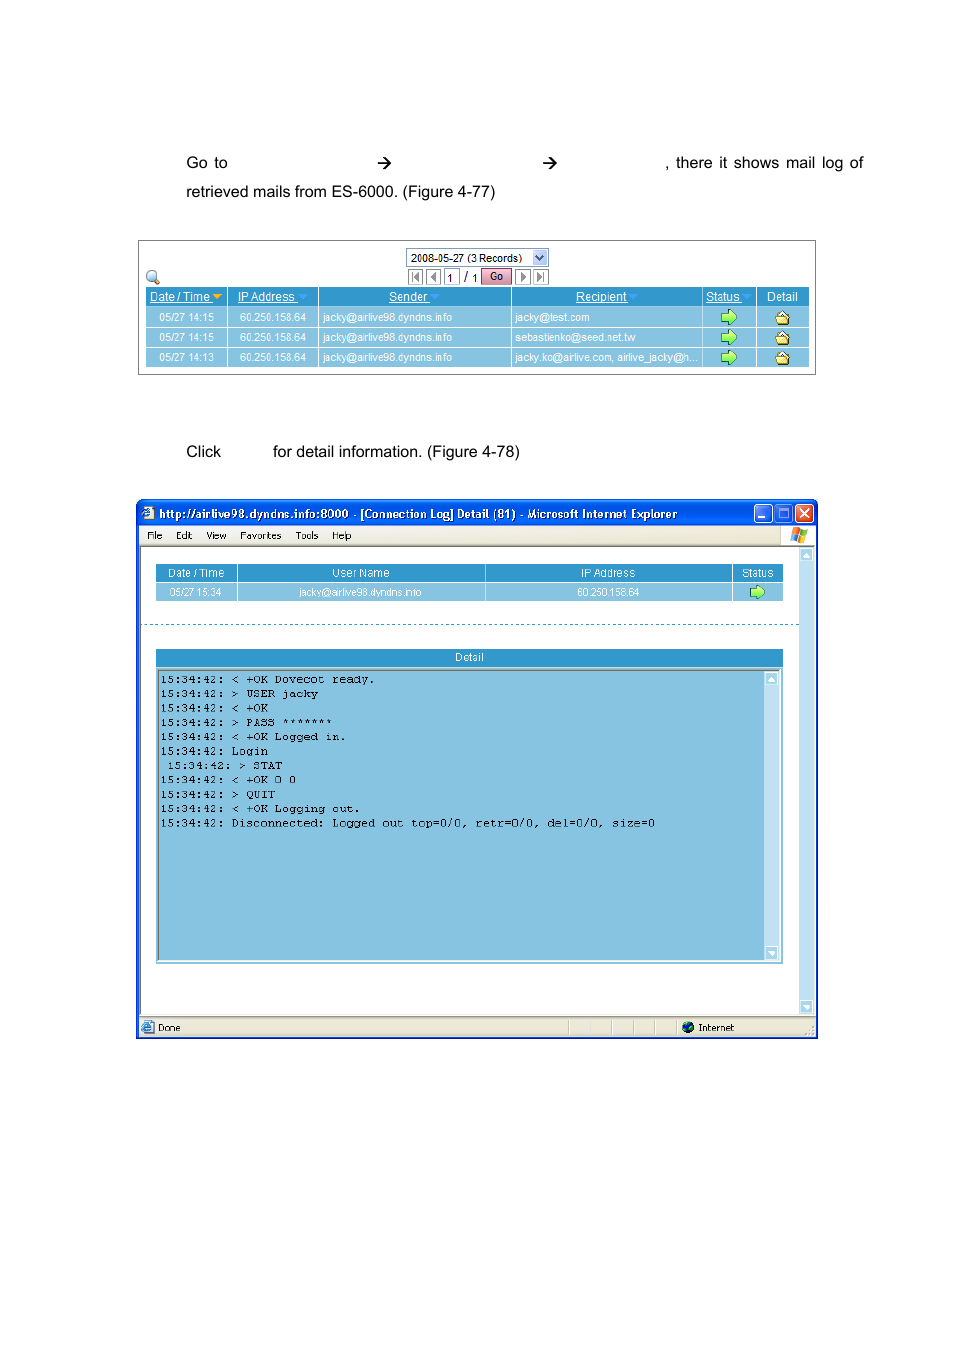
Task: Click the 05/27 15:34 cell in detail window
Action: click(x=196, y=592)
